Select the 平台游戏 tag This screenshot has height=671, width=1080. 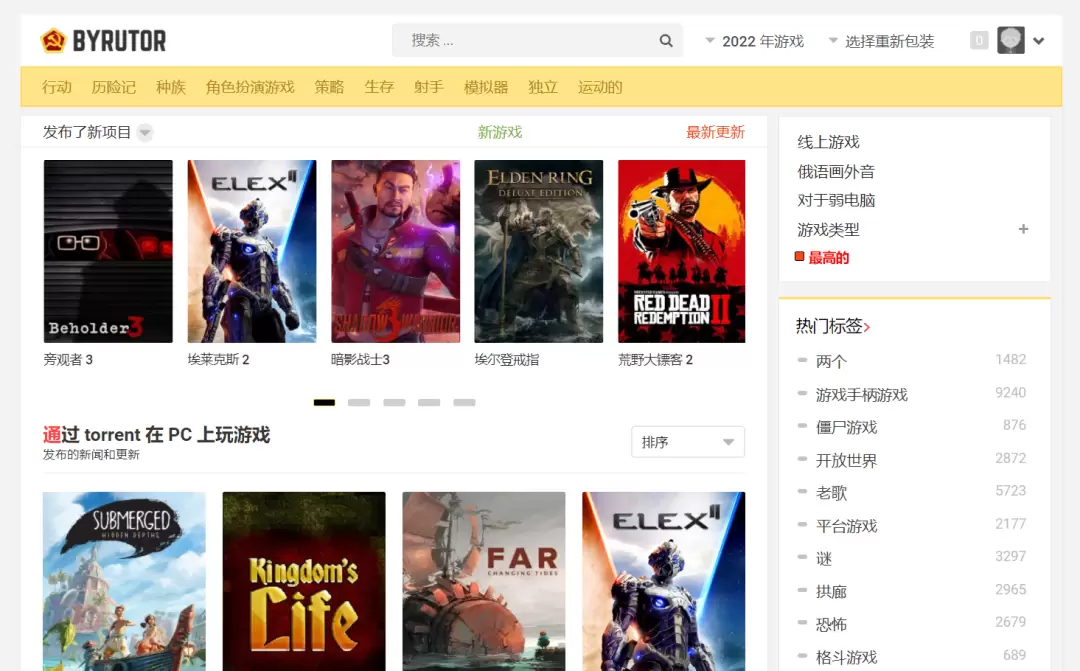click(847, 526)
